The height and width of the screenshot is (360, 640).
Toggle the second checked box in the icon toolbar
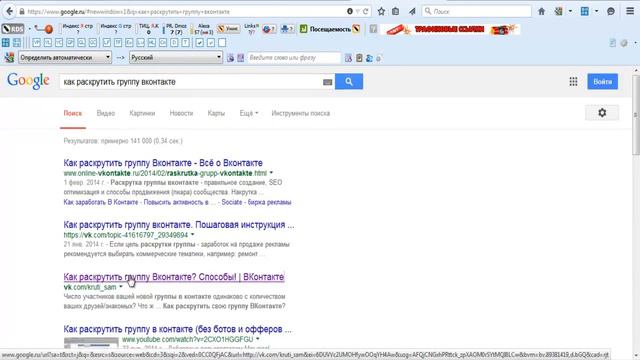coord(211,42)
